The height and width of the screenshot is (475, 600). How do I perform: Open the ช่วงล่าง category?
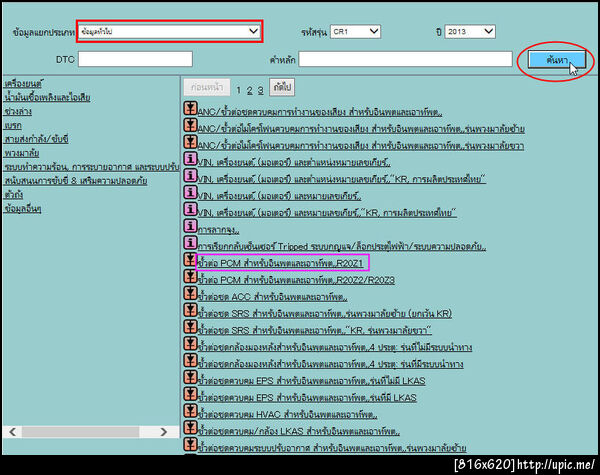[x=18, y=111]
